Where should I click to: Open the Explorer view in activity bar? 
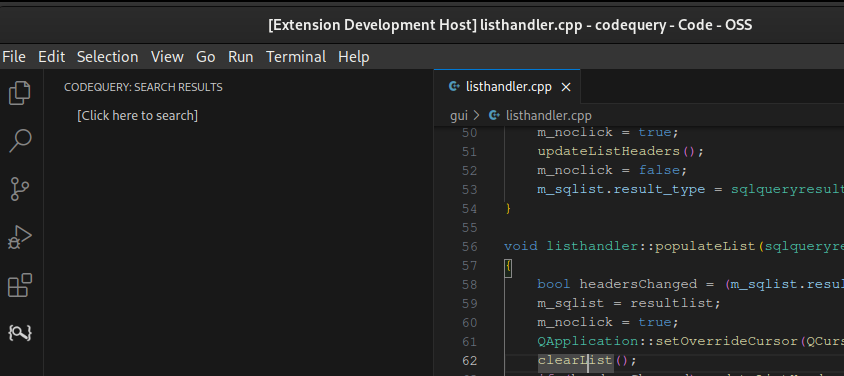tap(20, 93)
